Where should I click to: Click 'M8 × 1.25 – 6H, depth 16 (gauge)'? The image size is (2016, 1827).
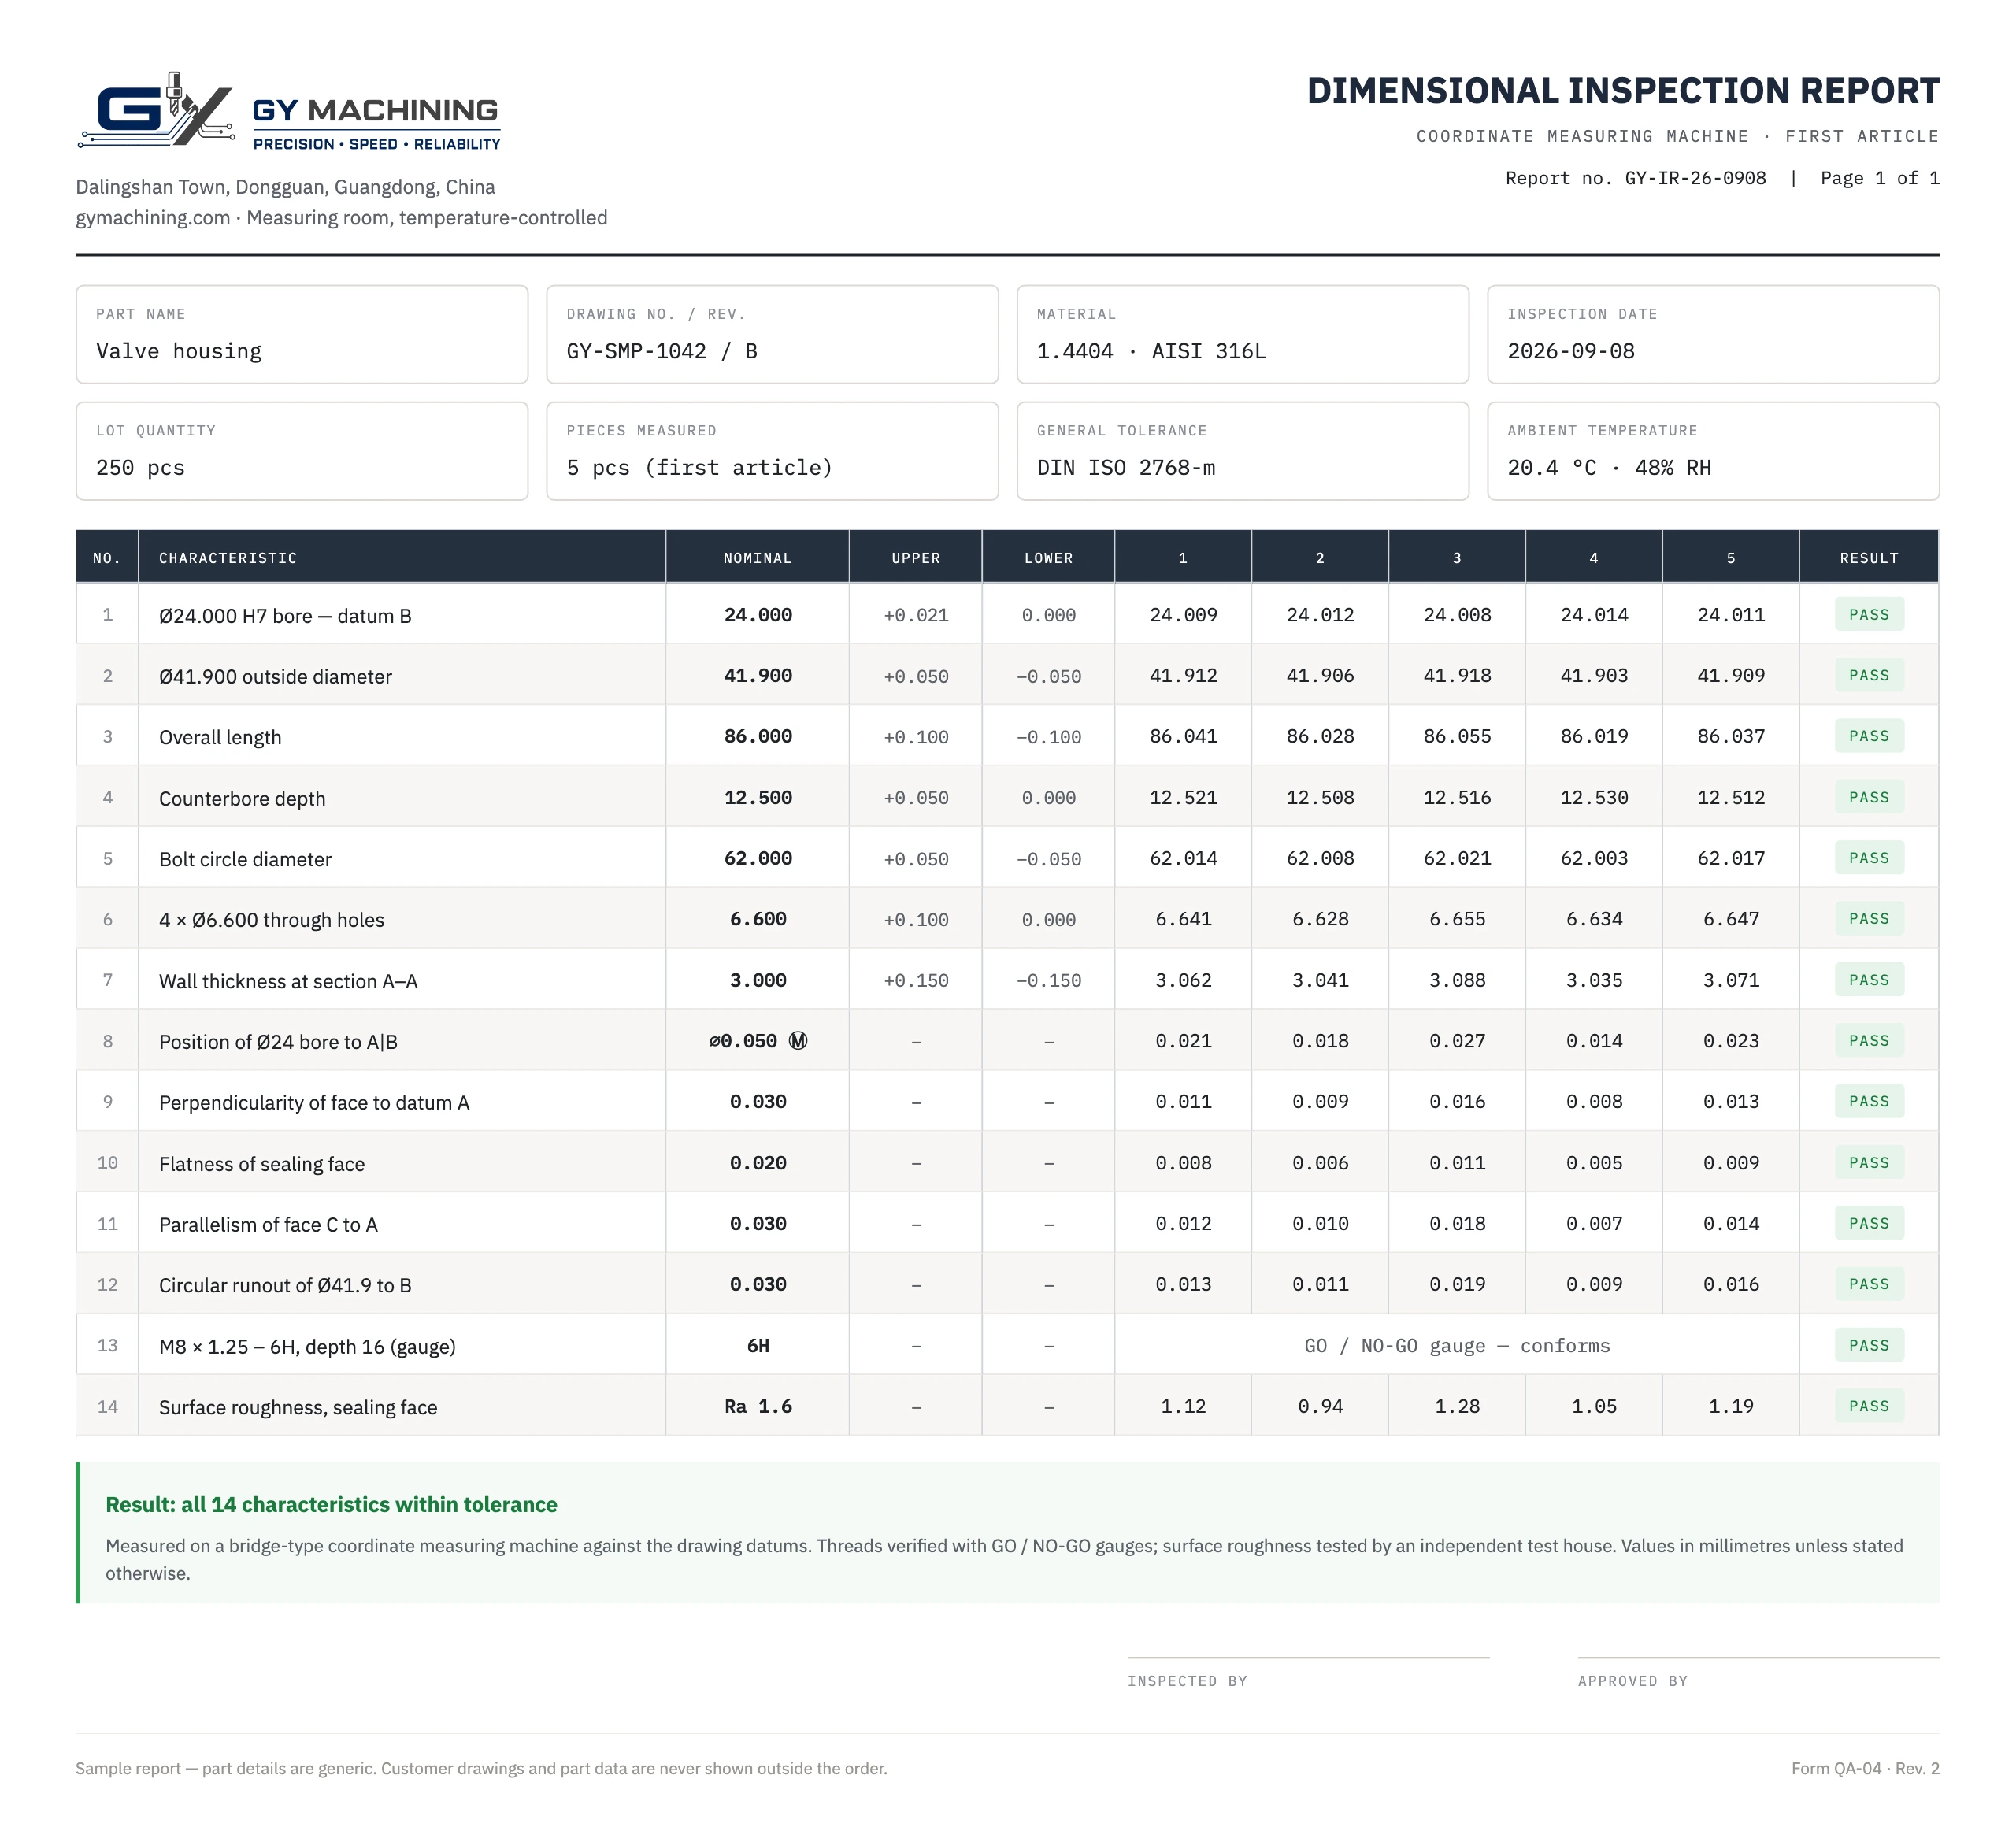click(x=307, y=1347)
